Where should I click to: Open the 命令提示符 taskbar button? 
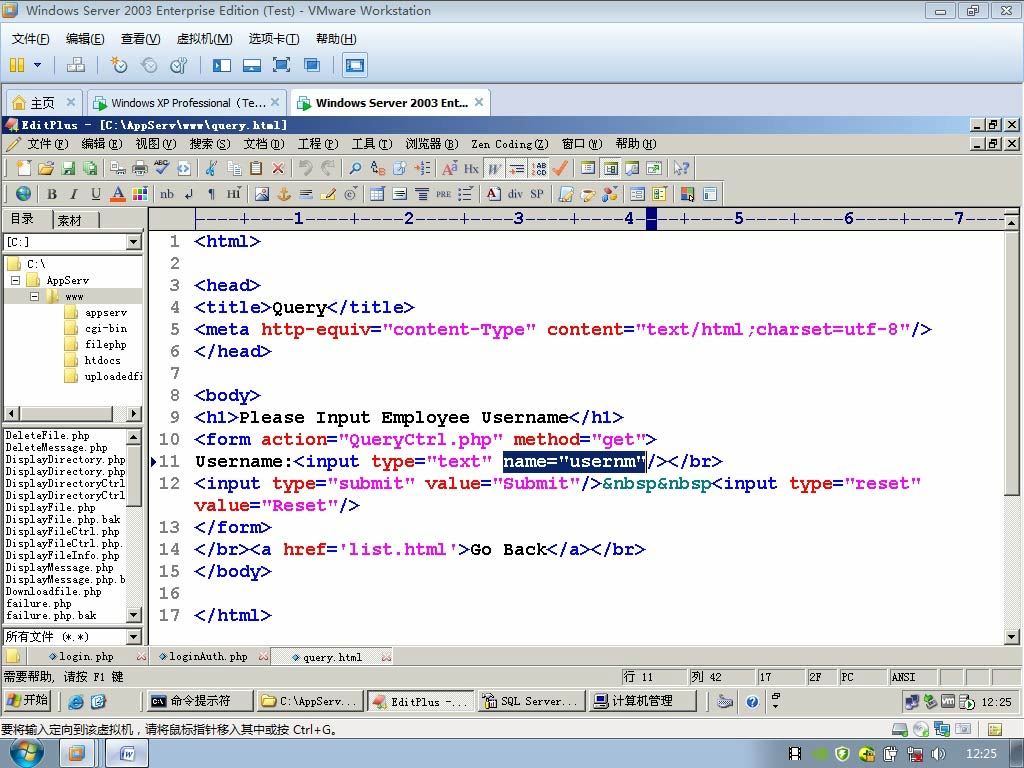[200, 701]
